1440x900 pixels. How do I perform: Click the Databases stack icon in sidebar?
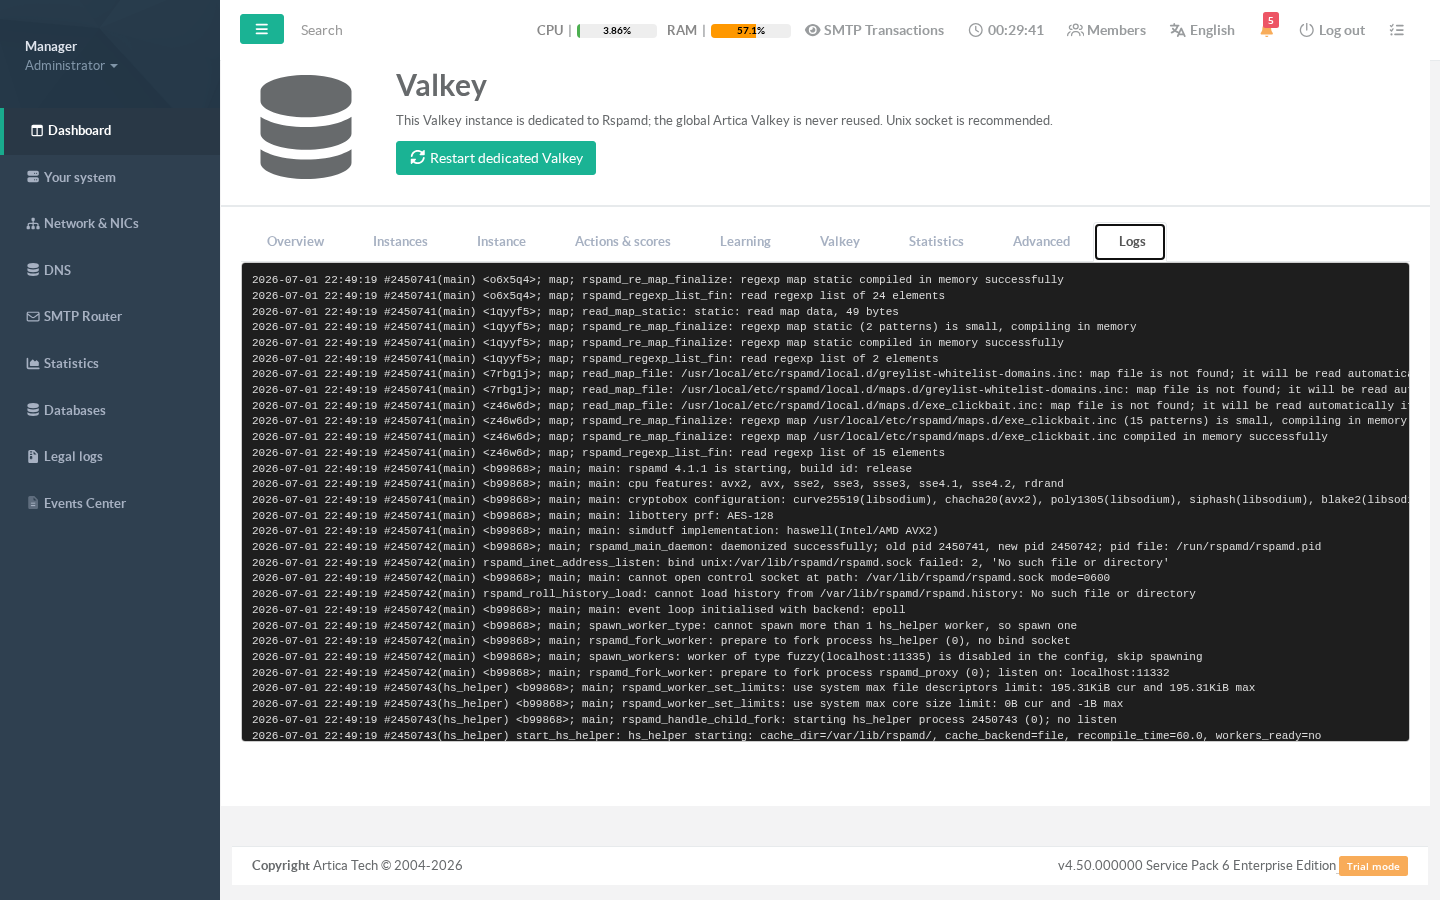(33, 410)
